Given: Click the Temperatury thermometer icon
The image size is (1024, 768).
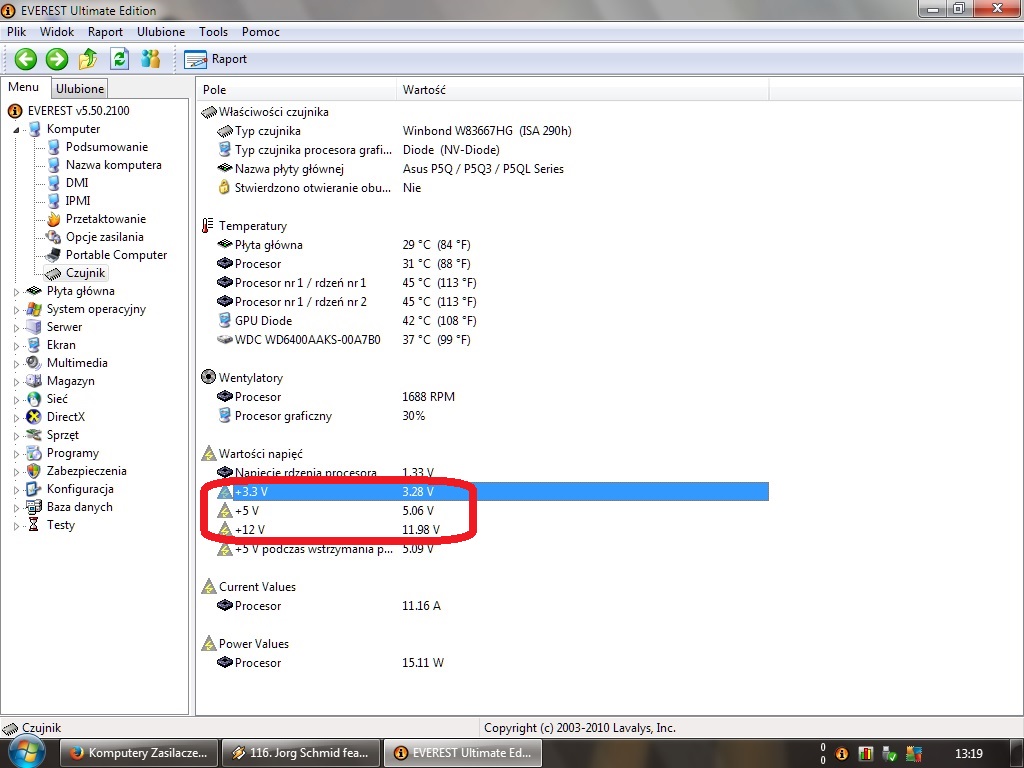Looking at the screenshot, I should (x=208, y=226).
